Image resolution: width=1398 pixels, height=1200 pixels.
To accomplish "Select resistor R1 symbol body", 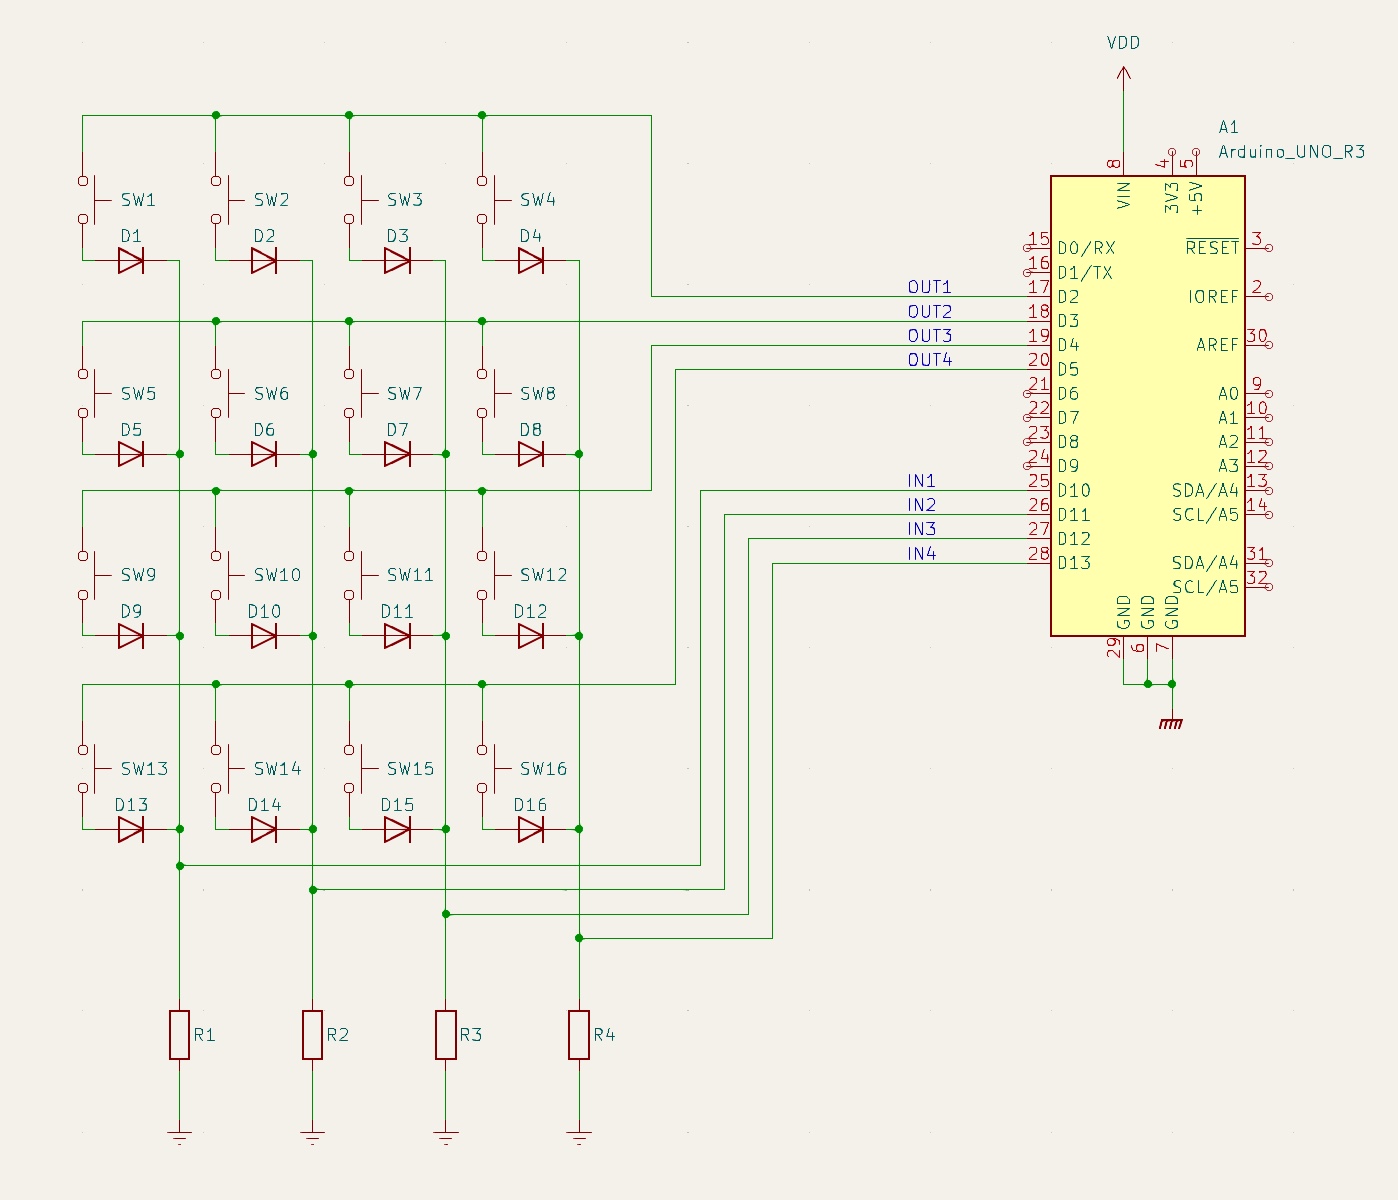I will tap(179, 1035).
